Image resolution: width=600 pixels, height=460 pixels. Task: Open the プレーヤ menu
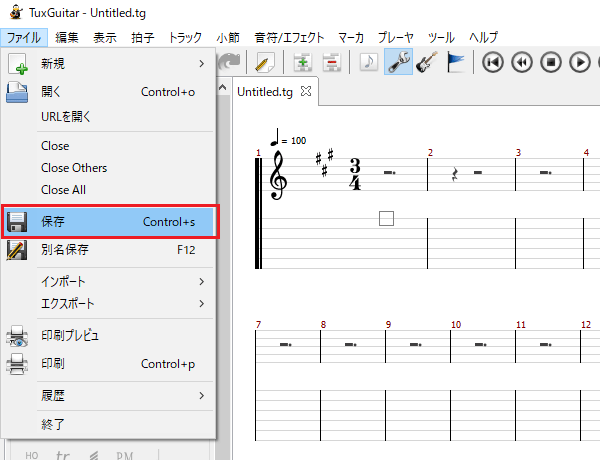(396, 38)
